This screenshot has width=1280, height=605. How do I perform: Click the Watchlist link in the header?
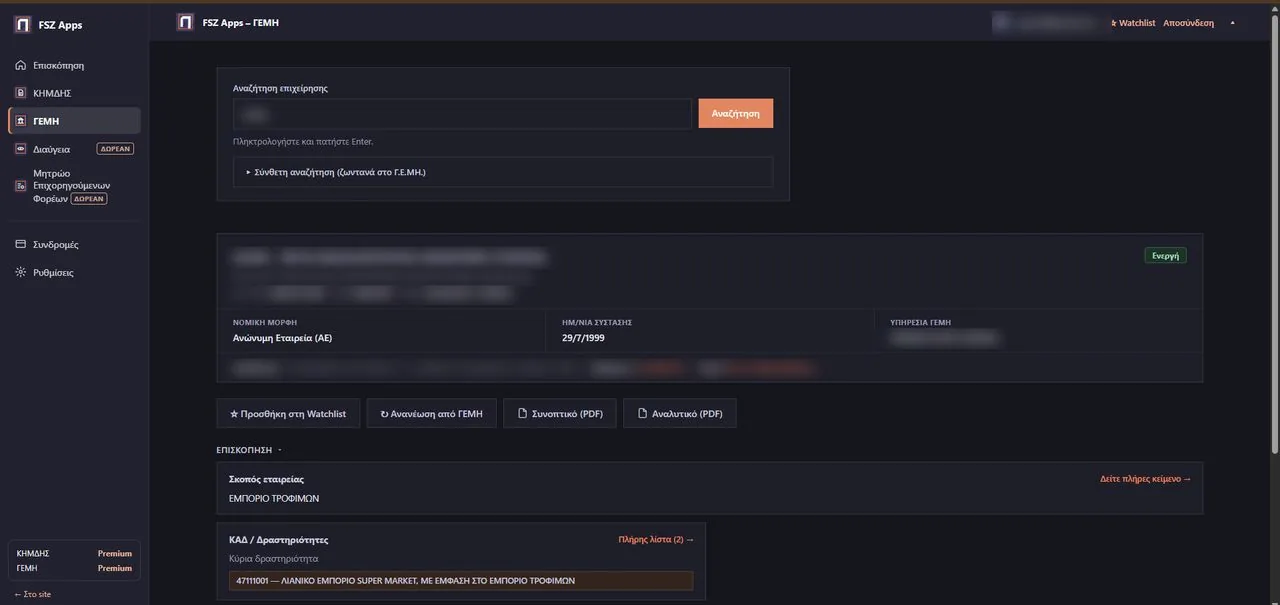(1133, 23)
